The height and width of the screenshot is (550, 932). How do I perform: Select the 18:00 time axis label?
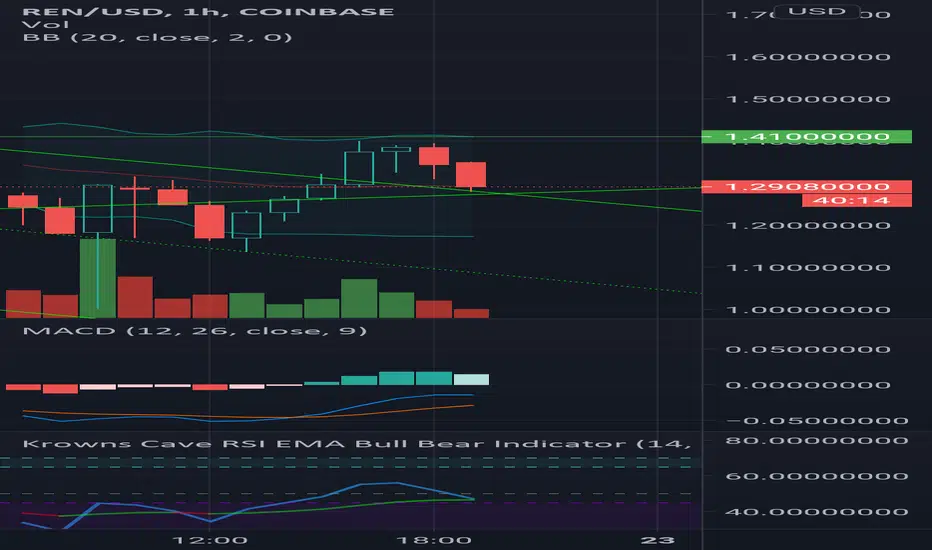tap(434, 540)
